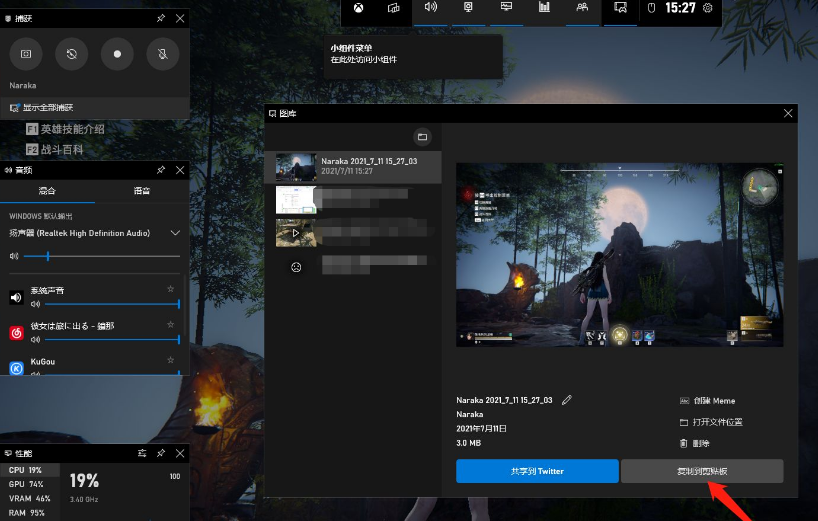Start recording with the record button
The width and height of the screenshot is (818, 521).
pyautogui.click(x=117, y=54)
